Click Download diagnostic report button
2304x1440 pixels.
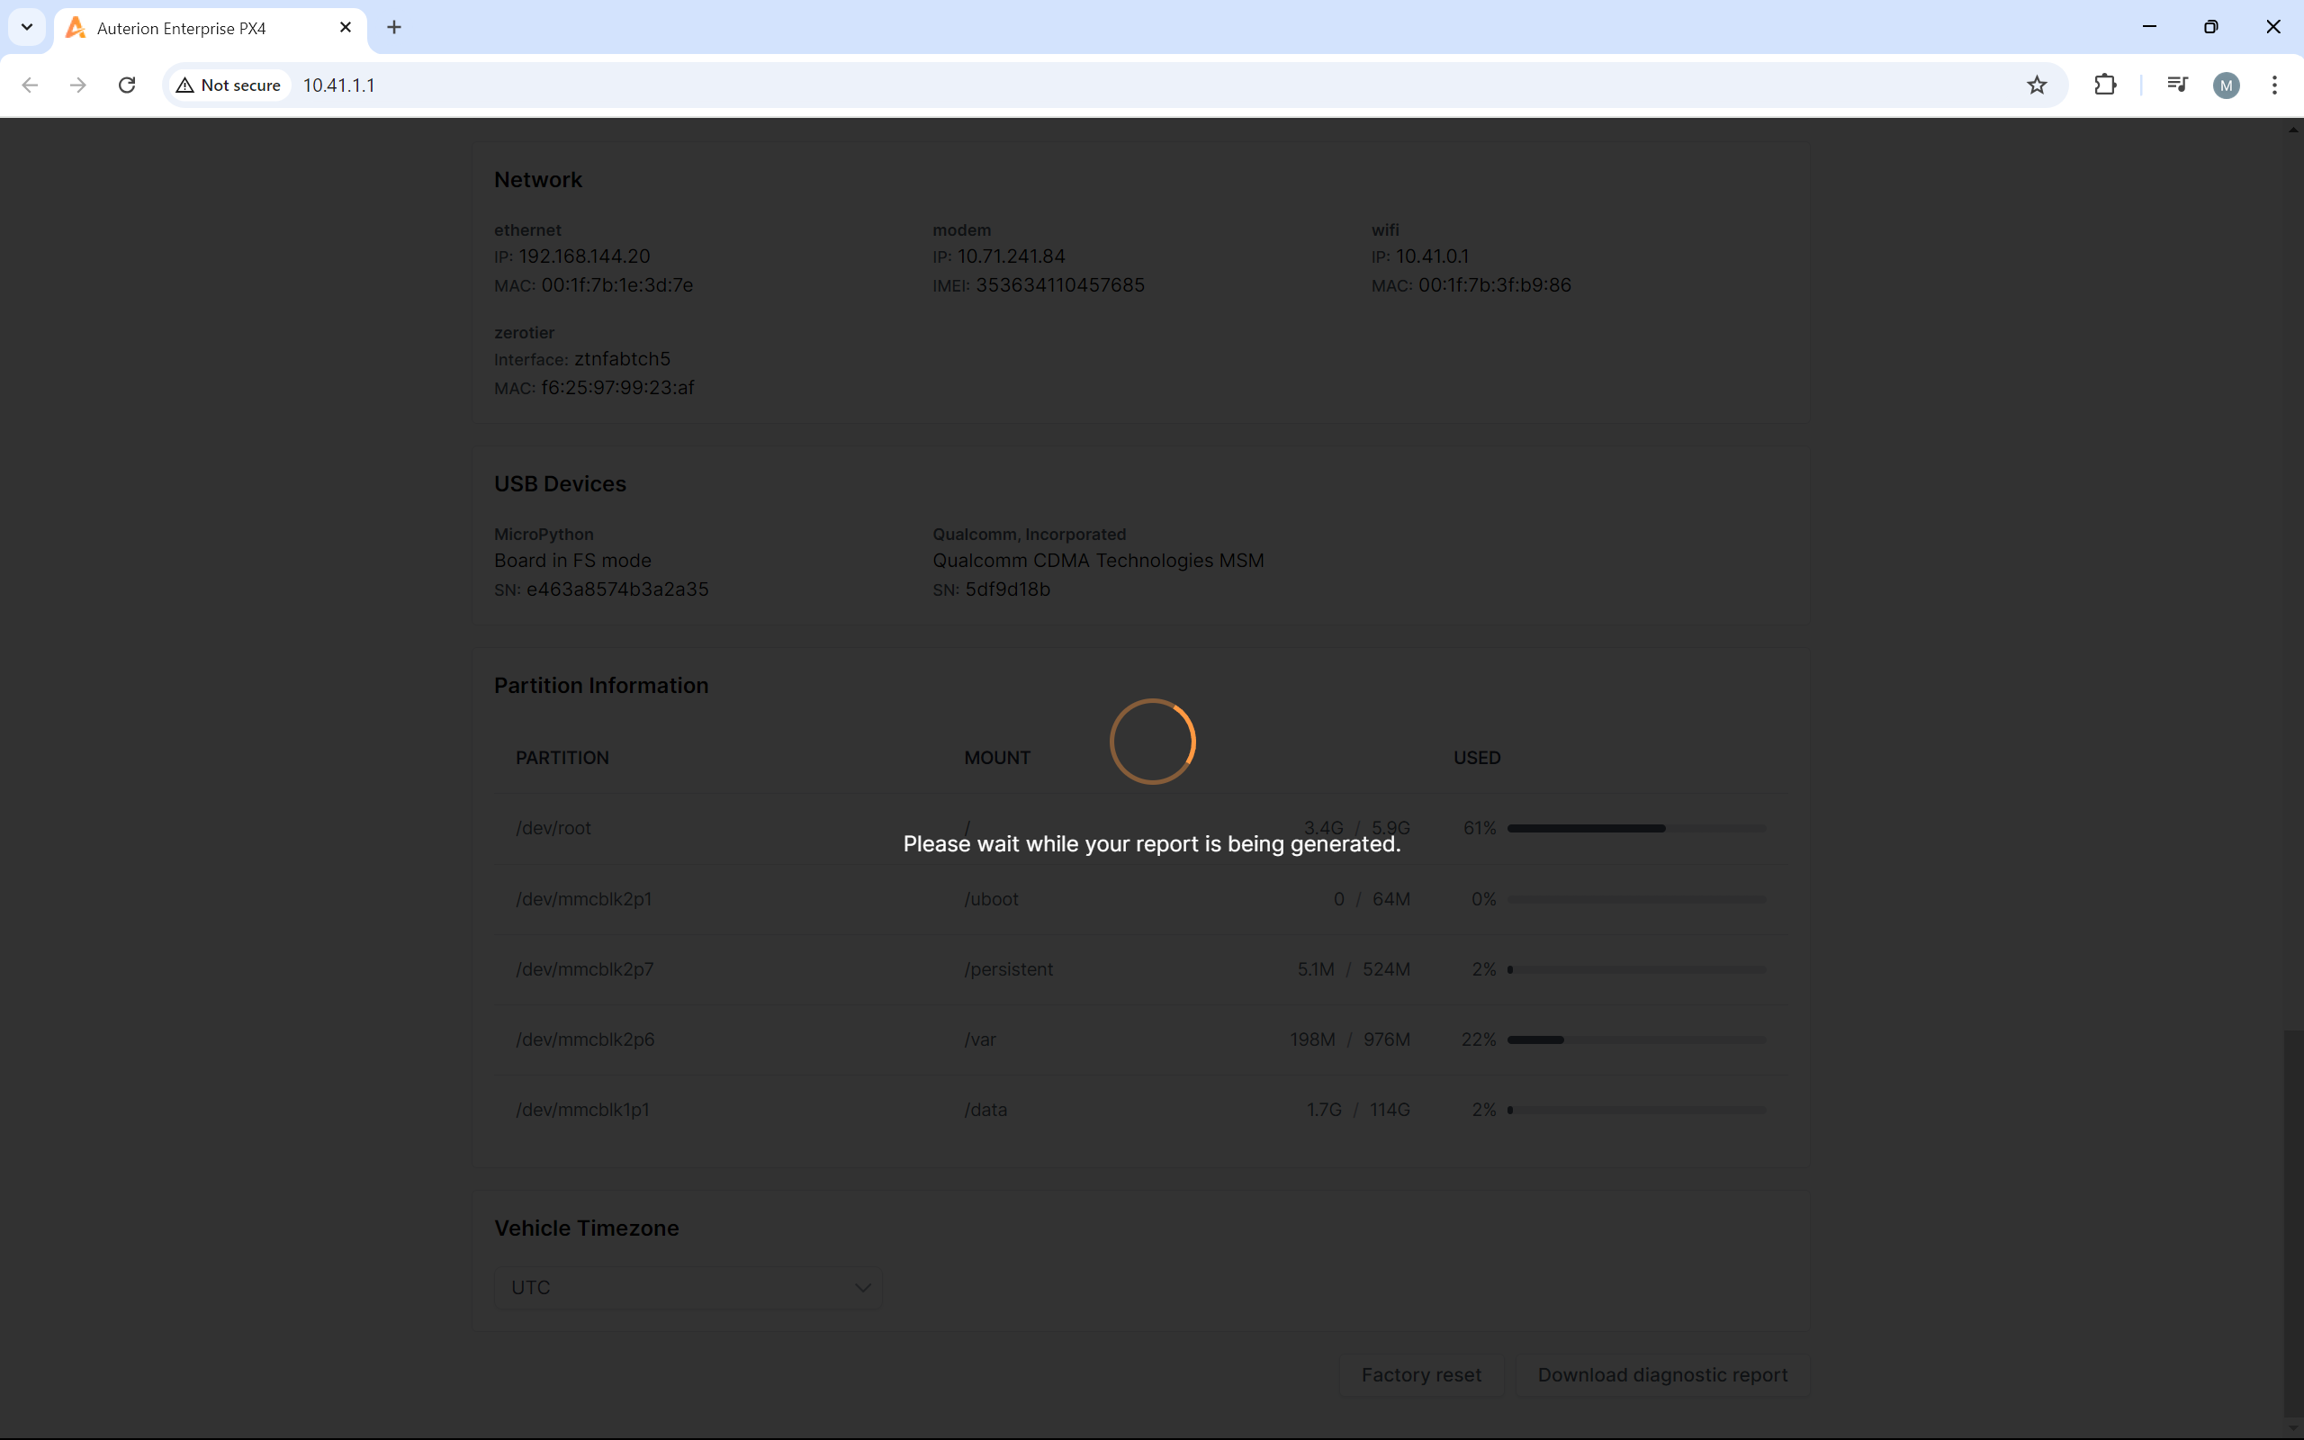(1662, 1375)
